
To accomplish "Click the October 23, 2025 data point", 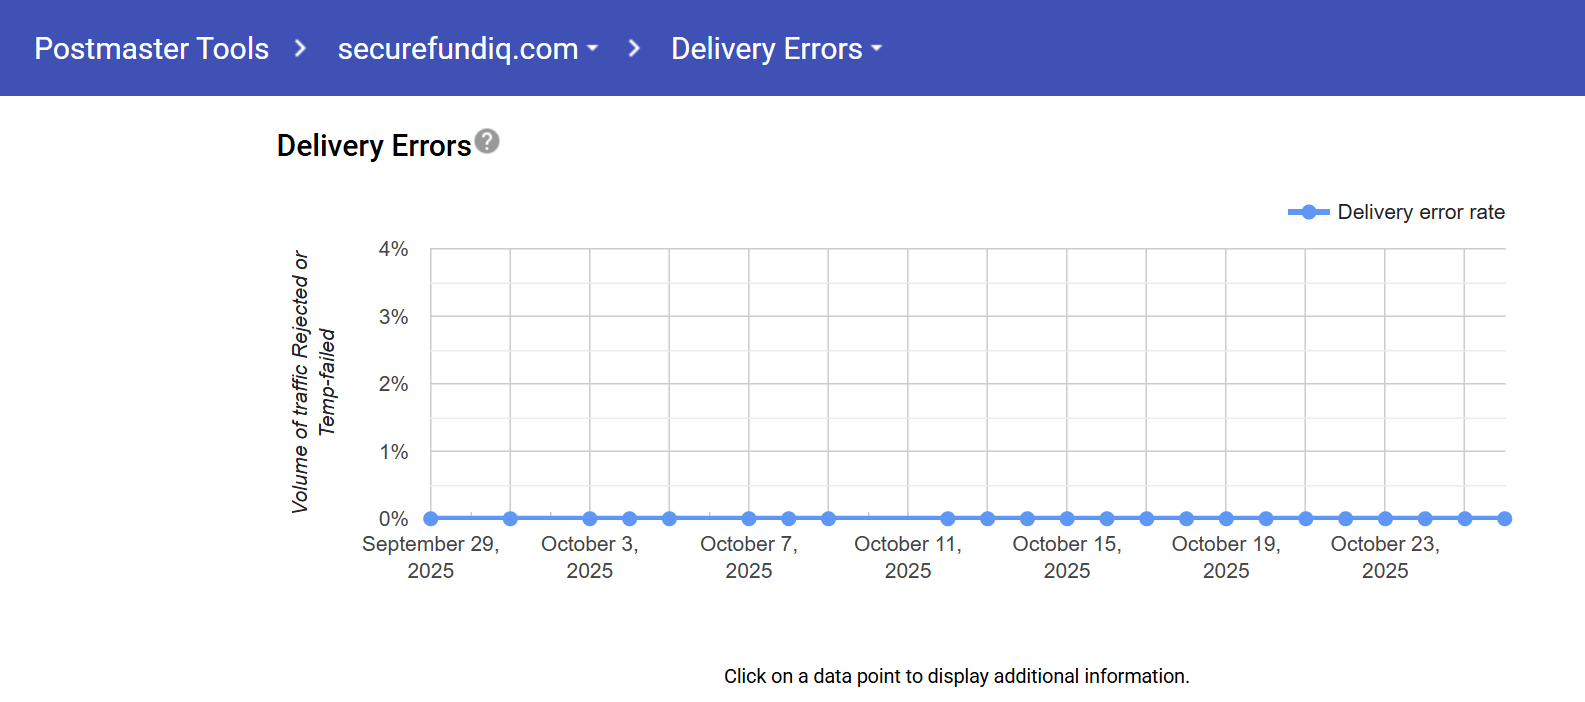I will point(1385,519).
